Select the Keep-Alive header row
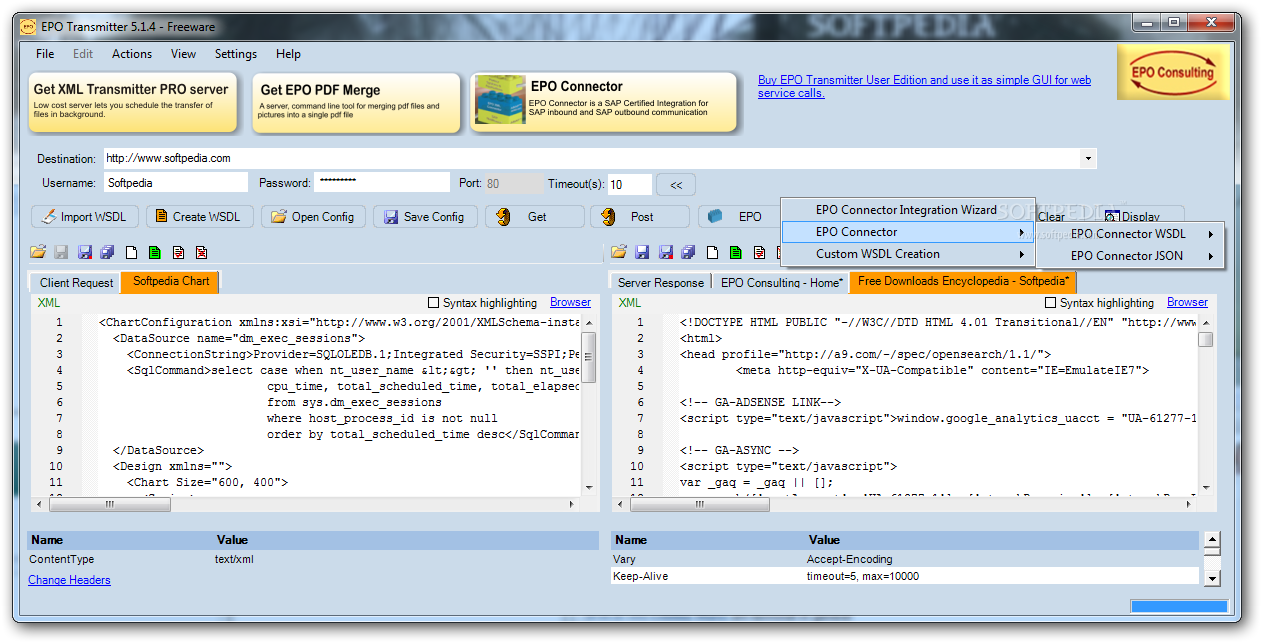The image size is (1262, 643). point(905,576)
